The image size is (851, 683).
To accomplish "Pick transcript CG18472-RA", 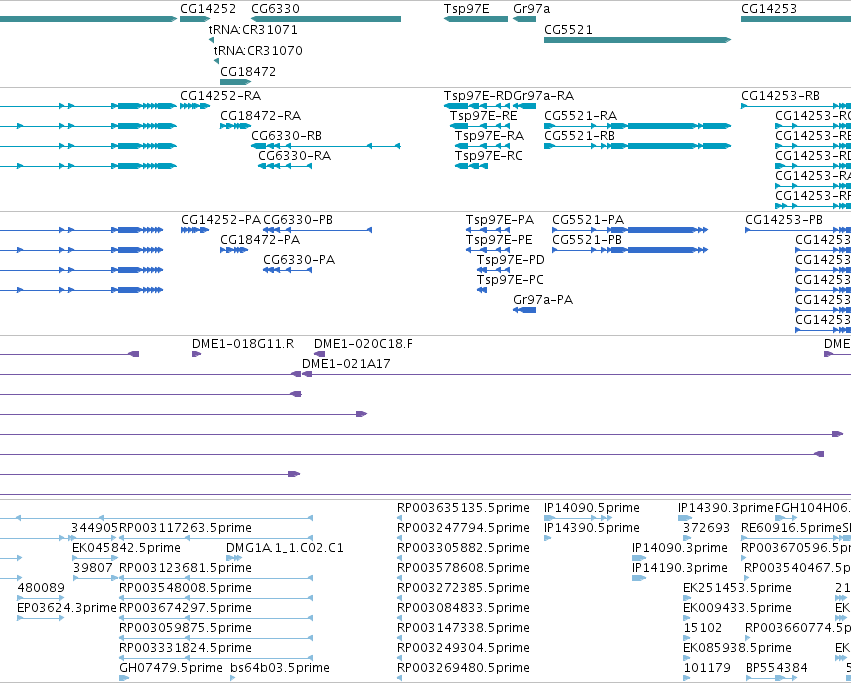I will (261, 116).
